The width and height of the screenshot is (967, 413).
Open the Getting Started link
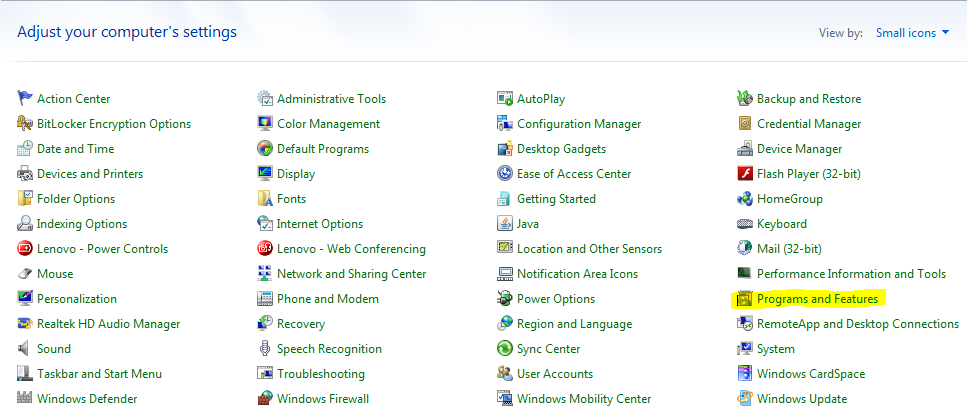[x=556, y=199]
